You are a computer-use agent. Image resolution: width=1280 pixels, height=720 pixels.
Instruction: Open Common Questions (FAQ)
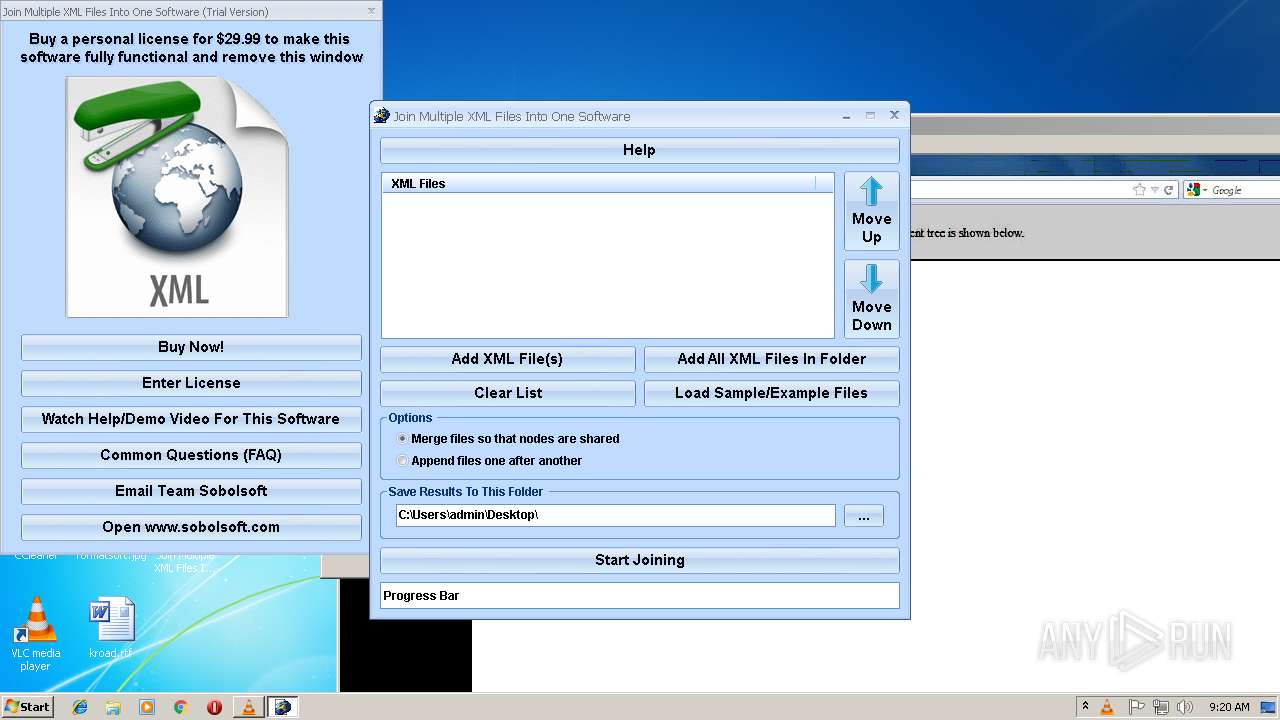pyautogui.click(x=191, y=455)
